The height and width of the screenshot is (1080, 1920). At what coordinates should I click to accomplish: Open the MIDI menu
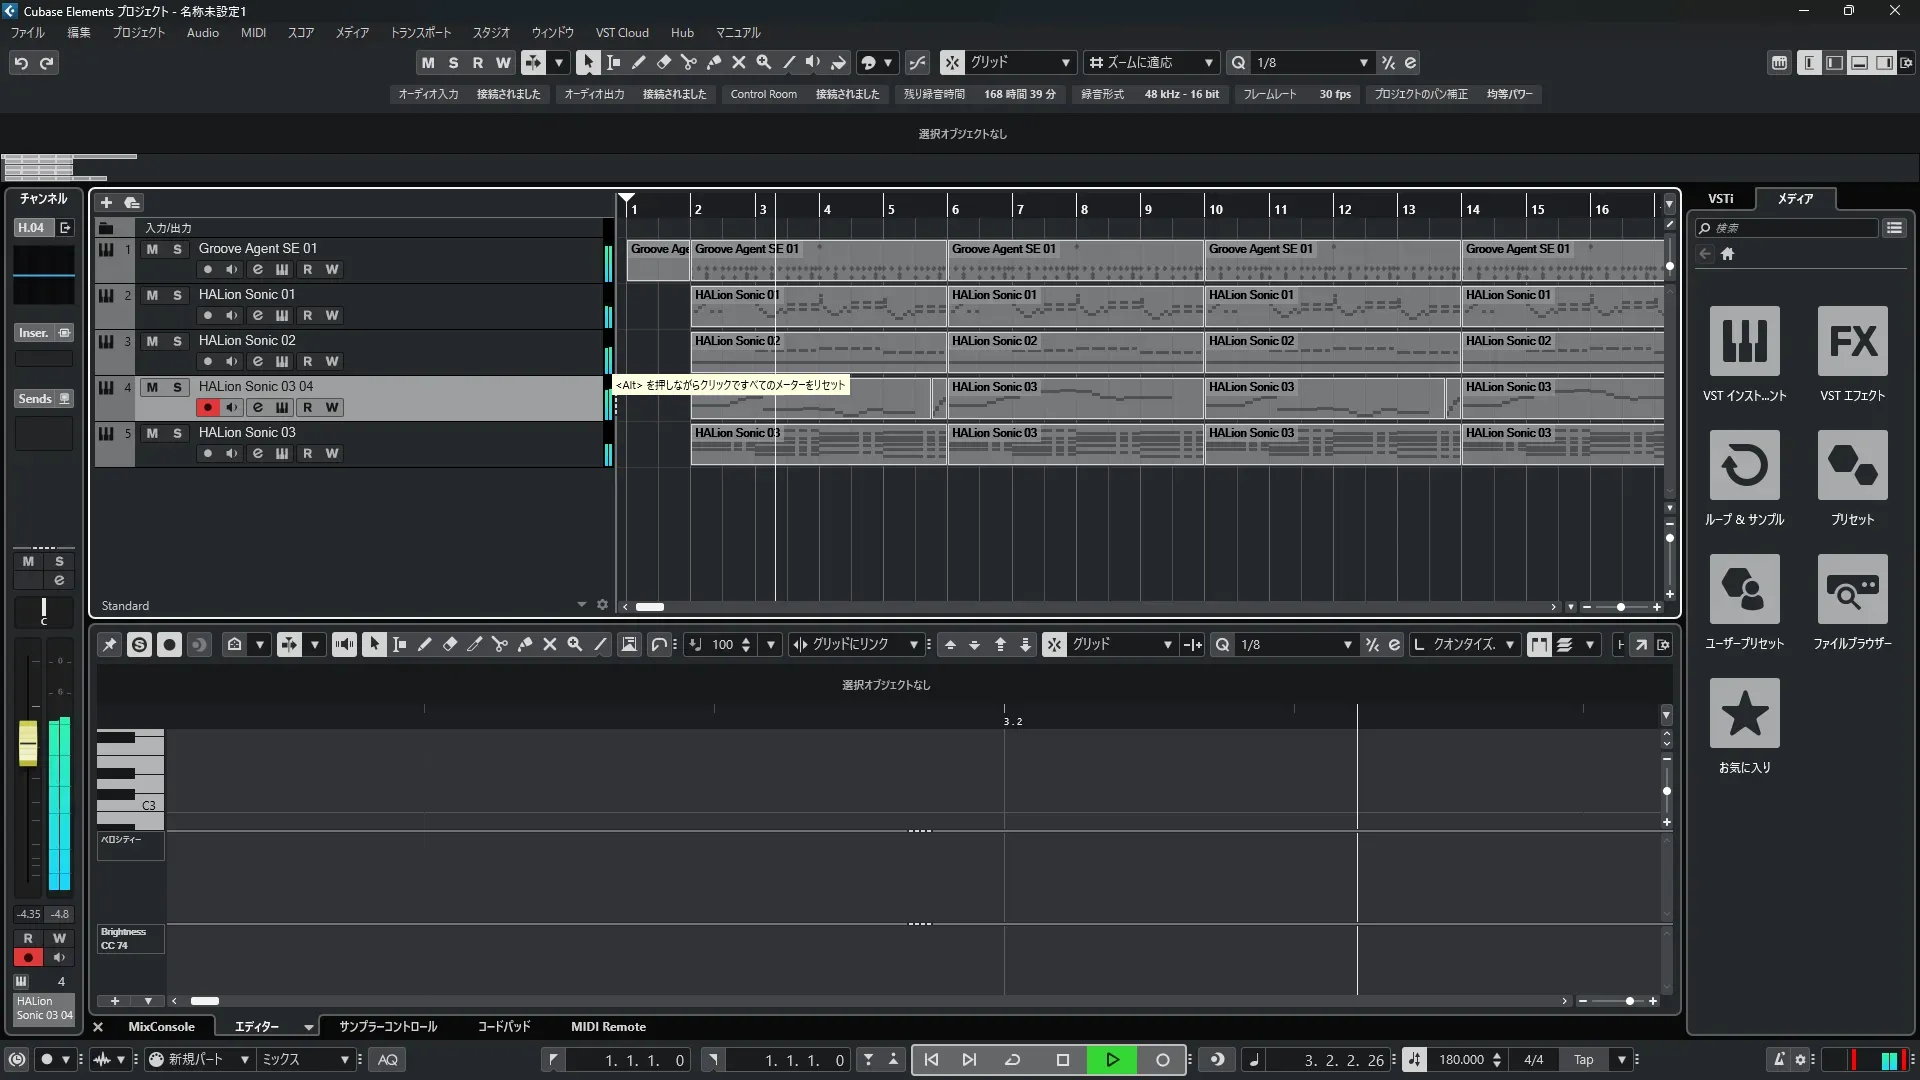pyautogui.click(x=253, y=33)
